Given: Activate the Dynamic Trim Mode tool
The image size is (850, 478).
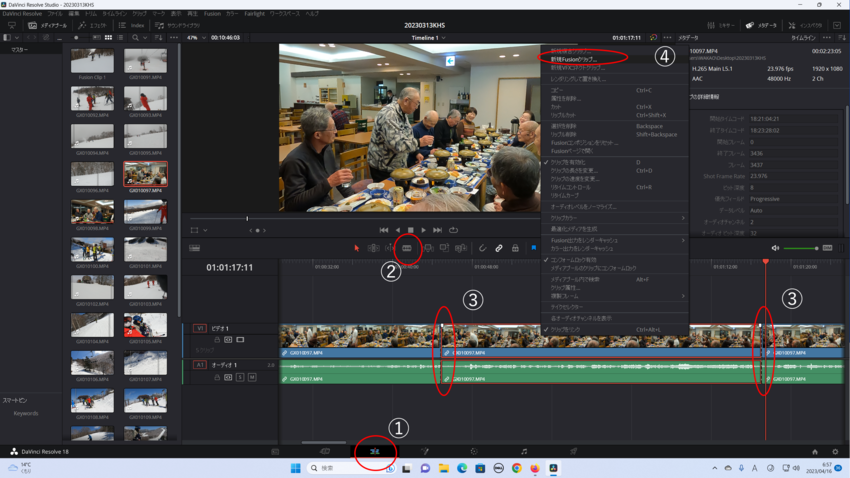Looking at the screenshot, I should coord(390,248).
